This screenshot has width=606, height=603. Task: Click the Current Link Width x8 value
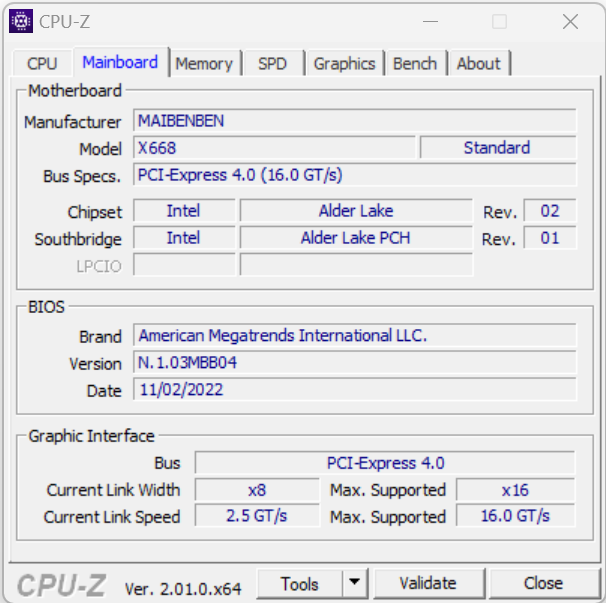point(257,490)
